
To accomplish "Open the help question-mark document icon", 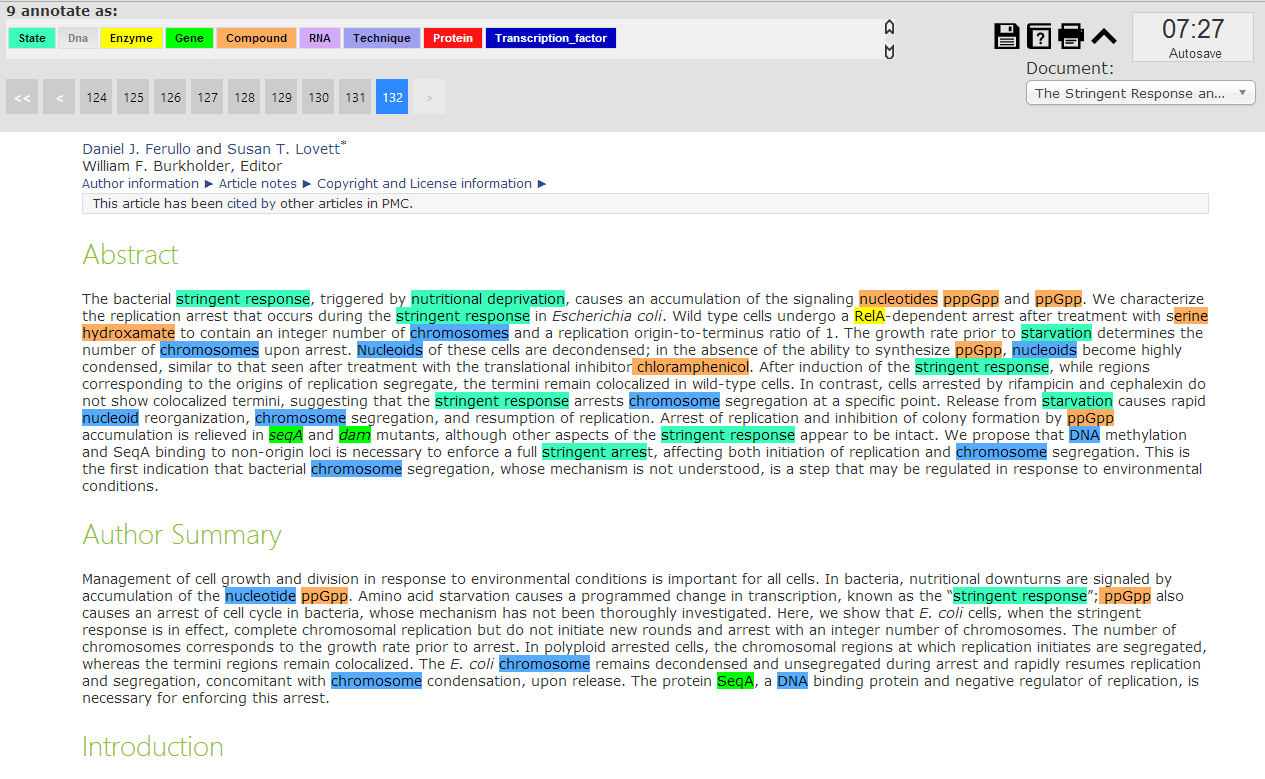I will [x=1039, y=36].
